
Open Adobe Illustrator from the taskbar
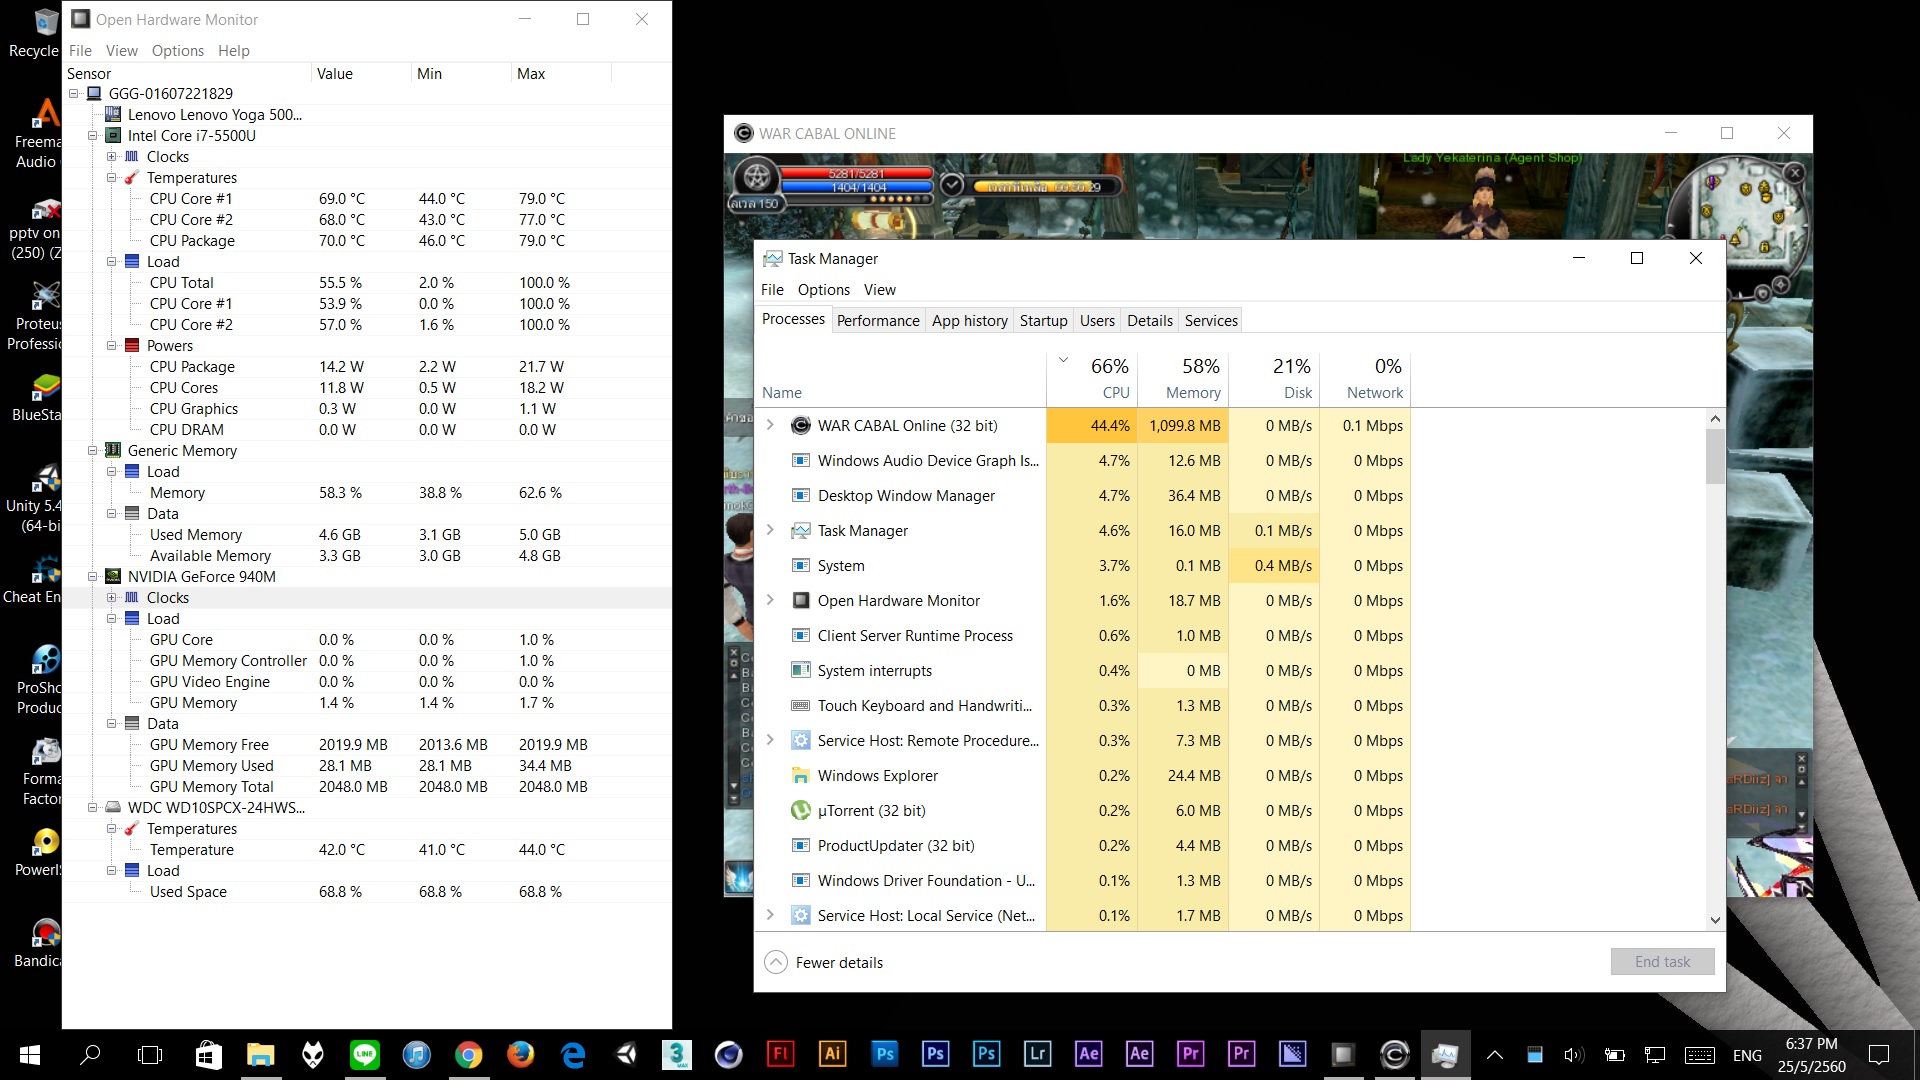832,1054
